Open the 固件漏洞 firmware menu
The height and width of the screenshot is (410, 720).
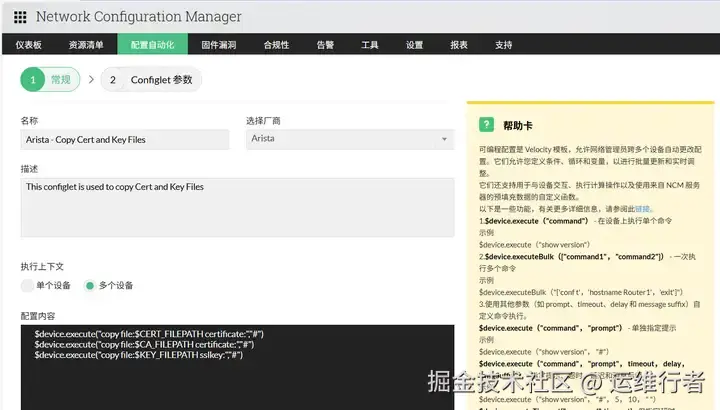[219, 45]
